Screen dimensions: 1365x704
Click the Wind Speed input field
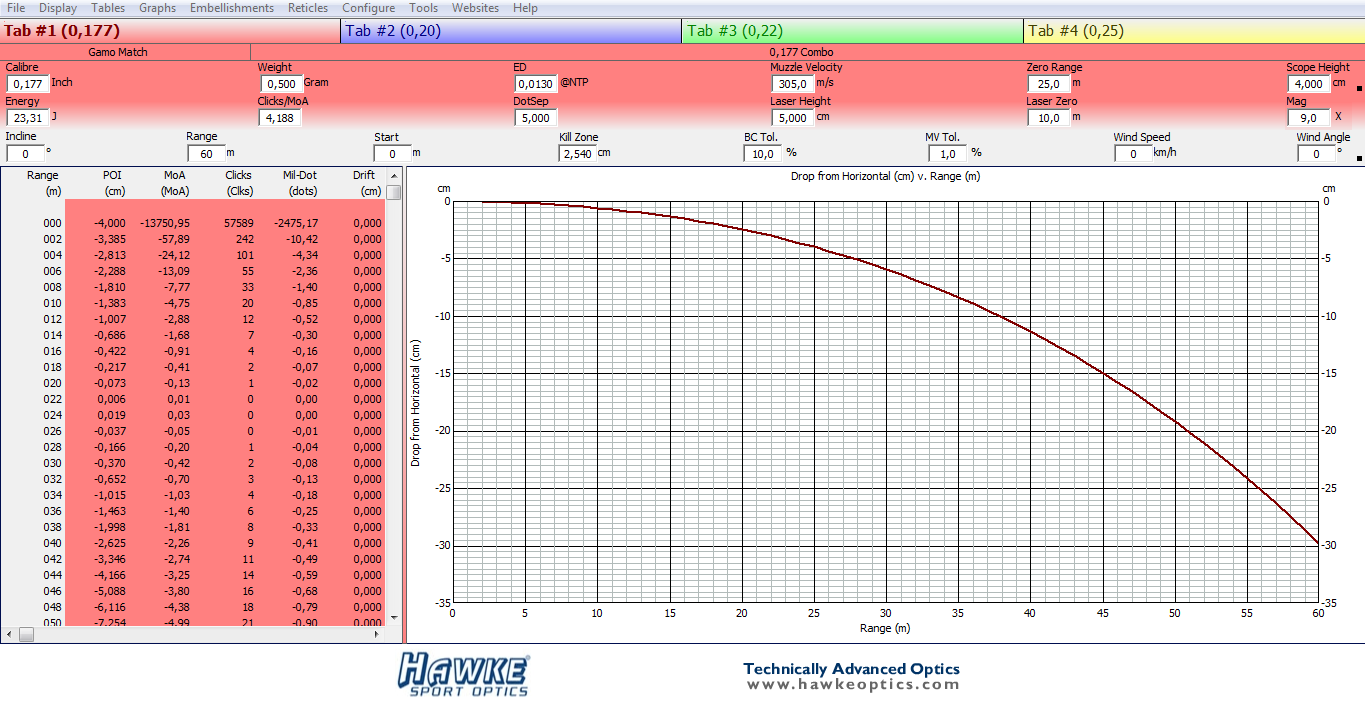tap(1131, 154)
